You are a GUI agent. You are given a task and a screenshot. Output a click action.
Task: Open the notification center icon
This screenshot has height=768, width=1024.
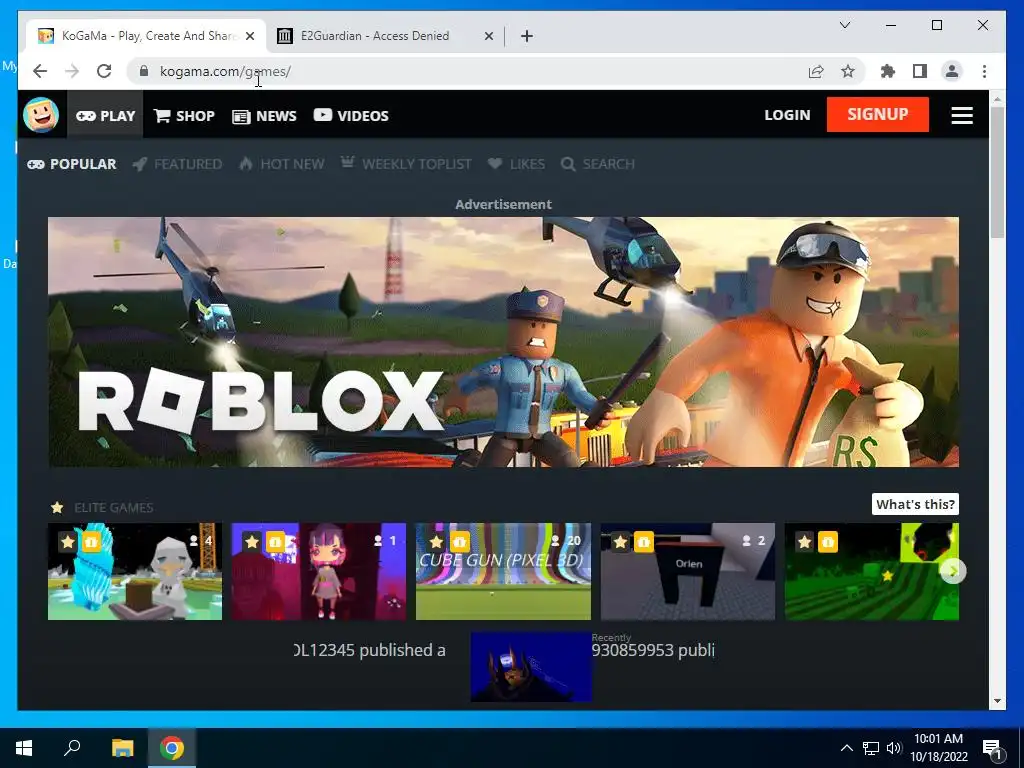(x=992, y=748)
